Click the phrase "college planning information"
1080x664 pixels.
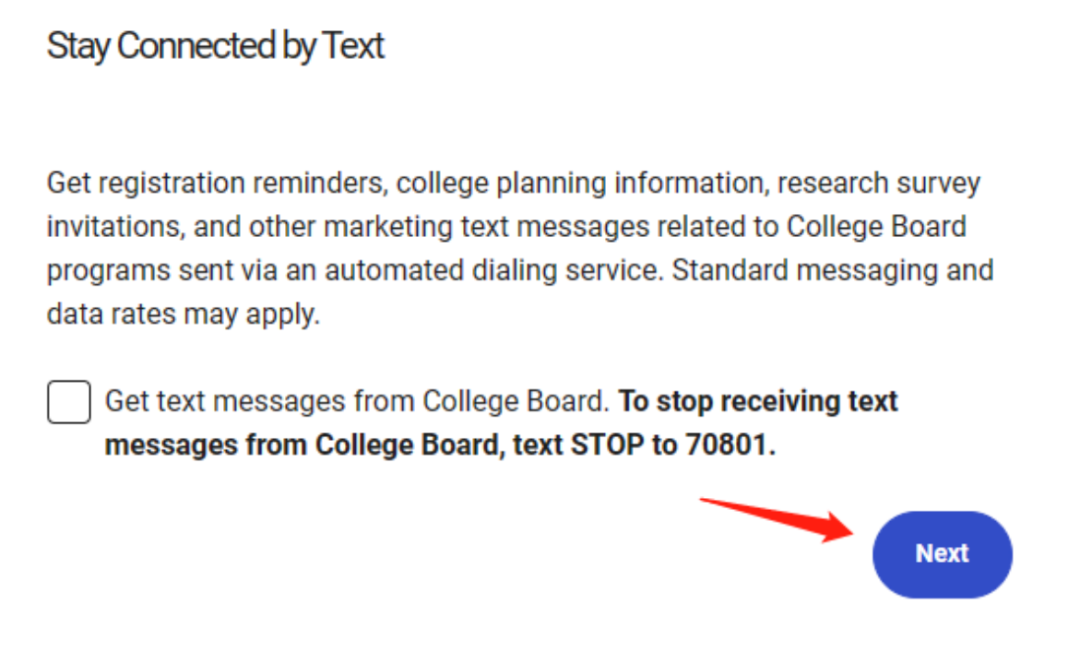(x=584, y=184)
